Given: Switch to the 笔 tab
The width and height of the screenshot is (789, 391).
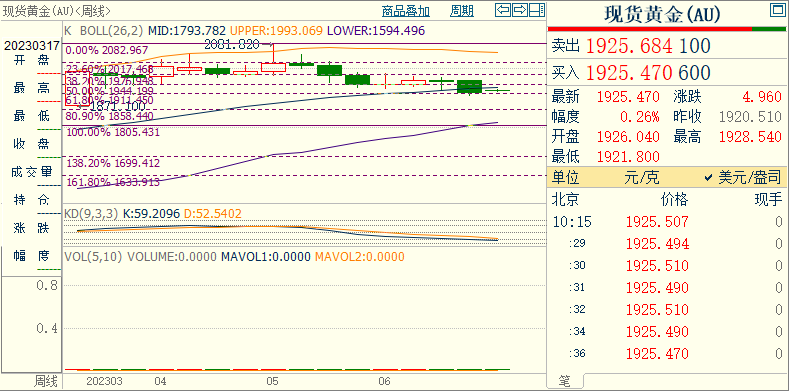Looking at the screenshot, I should [565, 382].
